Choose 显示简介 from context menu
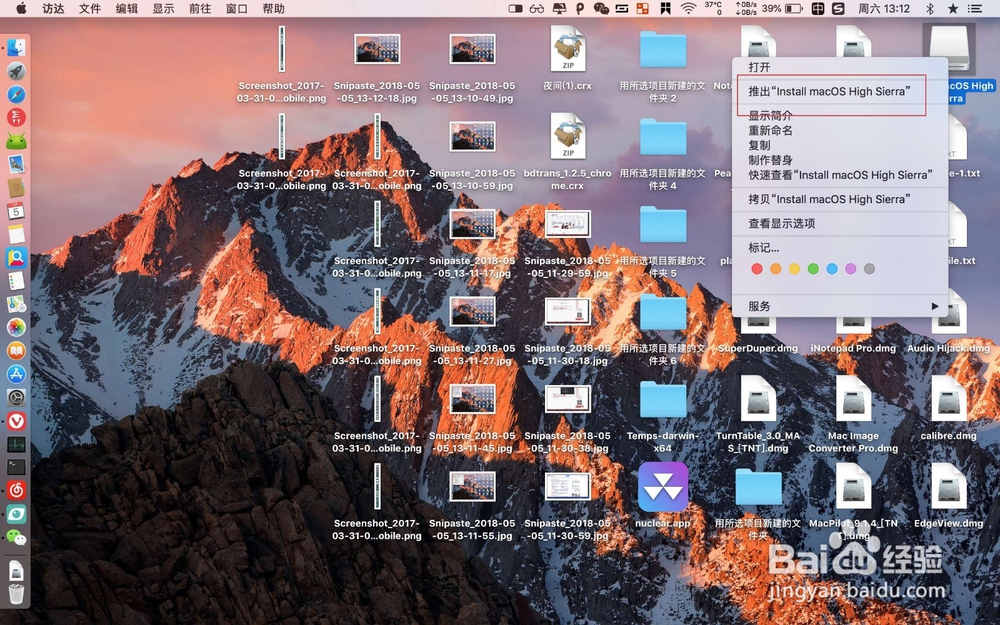 839,115
